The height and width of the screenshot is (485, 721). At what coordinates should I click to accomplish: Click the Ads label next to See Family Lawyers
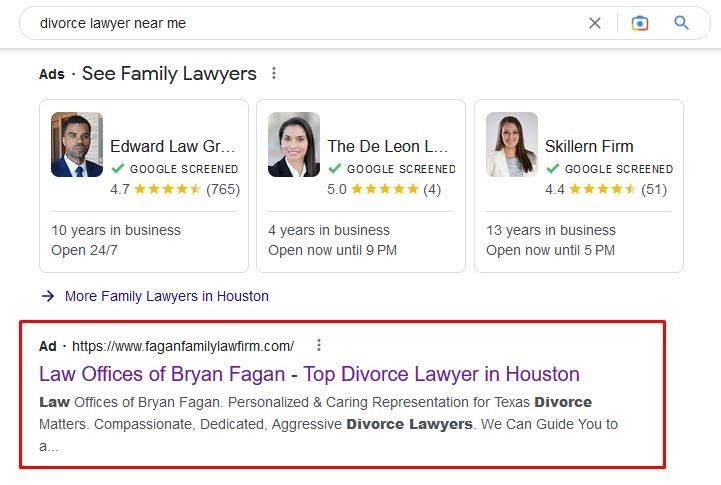52,74
